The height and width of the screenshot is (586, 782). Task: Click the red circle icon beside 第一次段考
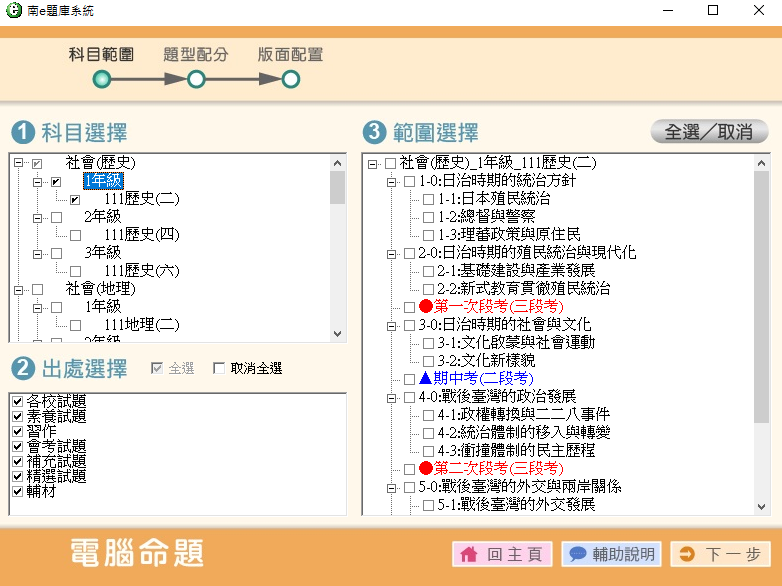pyautogui.click(x=425, y=307)
